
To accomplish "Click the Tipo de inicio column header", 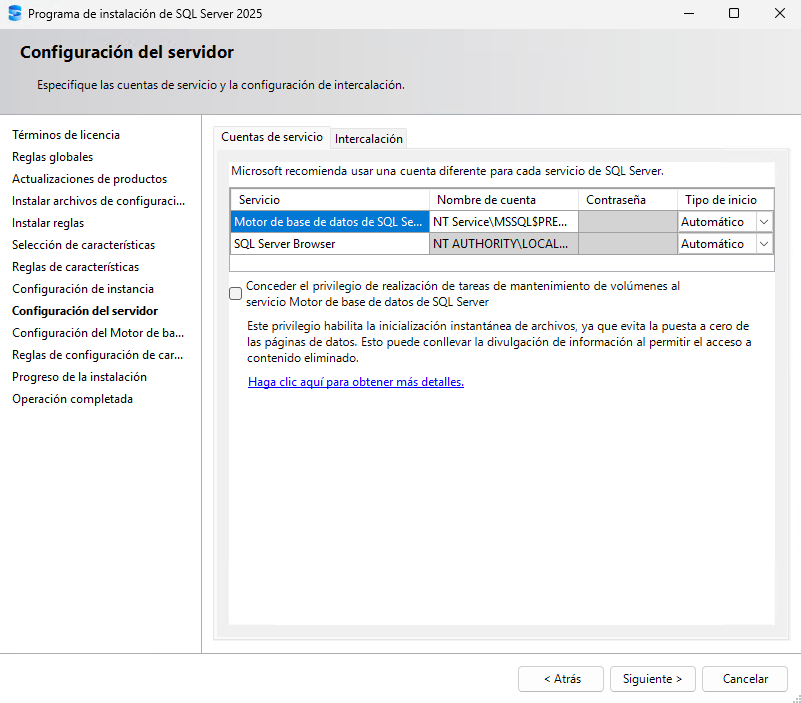I will tap(725, 200).
